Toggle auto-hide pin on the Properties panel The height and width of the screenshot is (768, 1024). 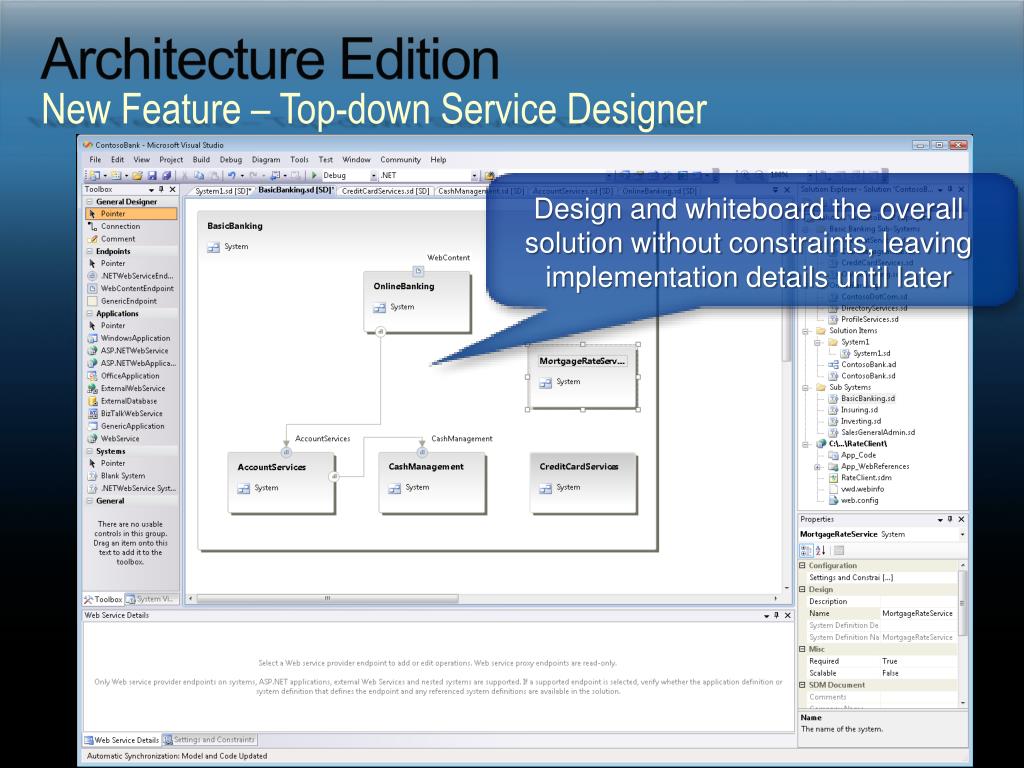pyautogui.click(x=950, y=520)
